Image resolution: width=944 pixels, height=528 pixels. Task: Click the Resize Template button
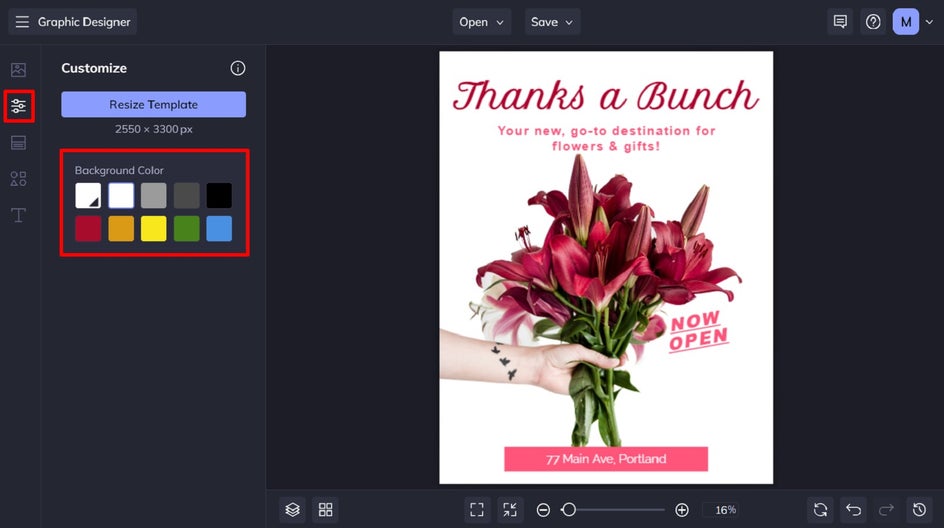pyautogui.click(x=154, y=104)
